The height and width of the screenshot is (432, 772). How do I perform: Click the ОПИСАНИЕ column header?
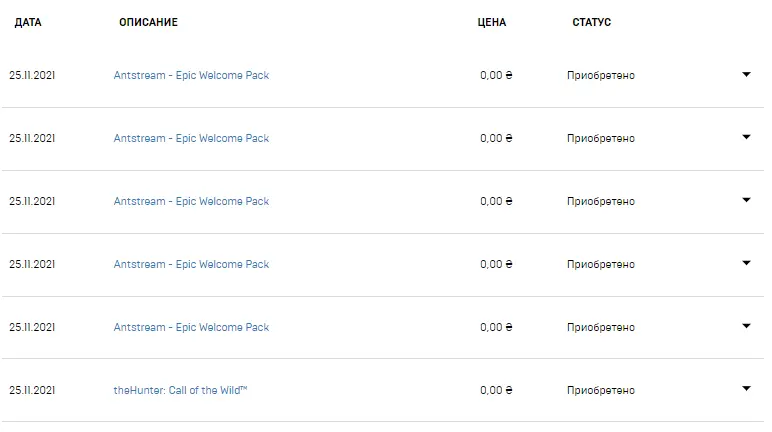pyautogui.click(x=148, y=22)
